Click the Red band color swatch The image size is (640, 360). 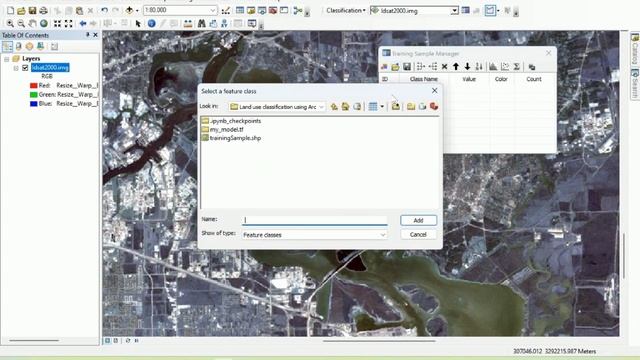34,86
